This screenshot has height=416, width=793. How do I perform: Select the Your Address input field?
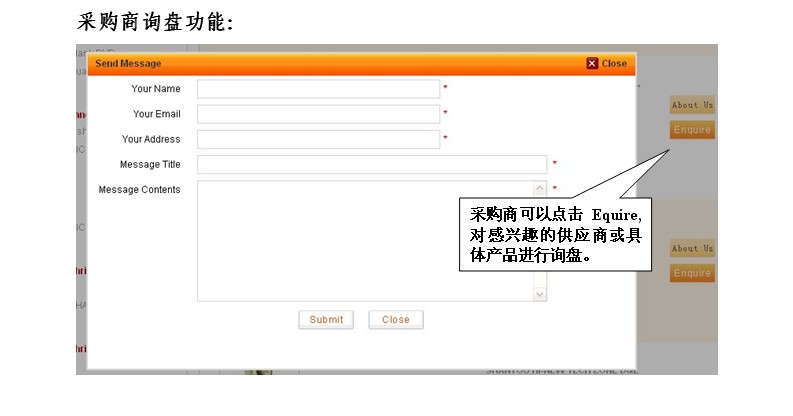[318, 139]
